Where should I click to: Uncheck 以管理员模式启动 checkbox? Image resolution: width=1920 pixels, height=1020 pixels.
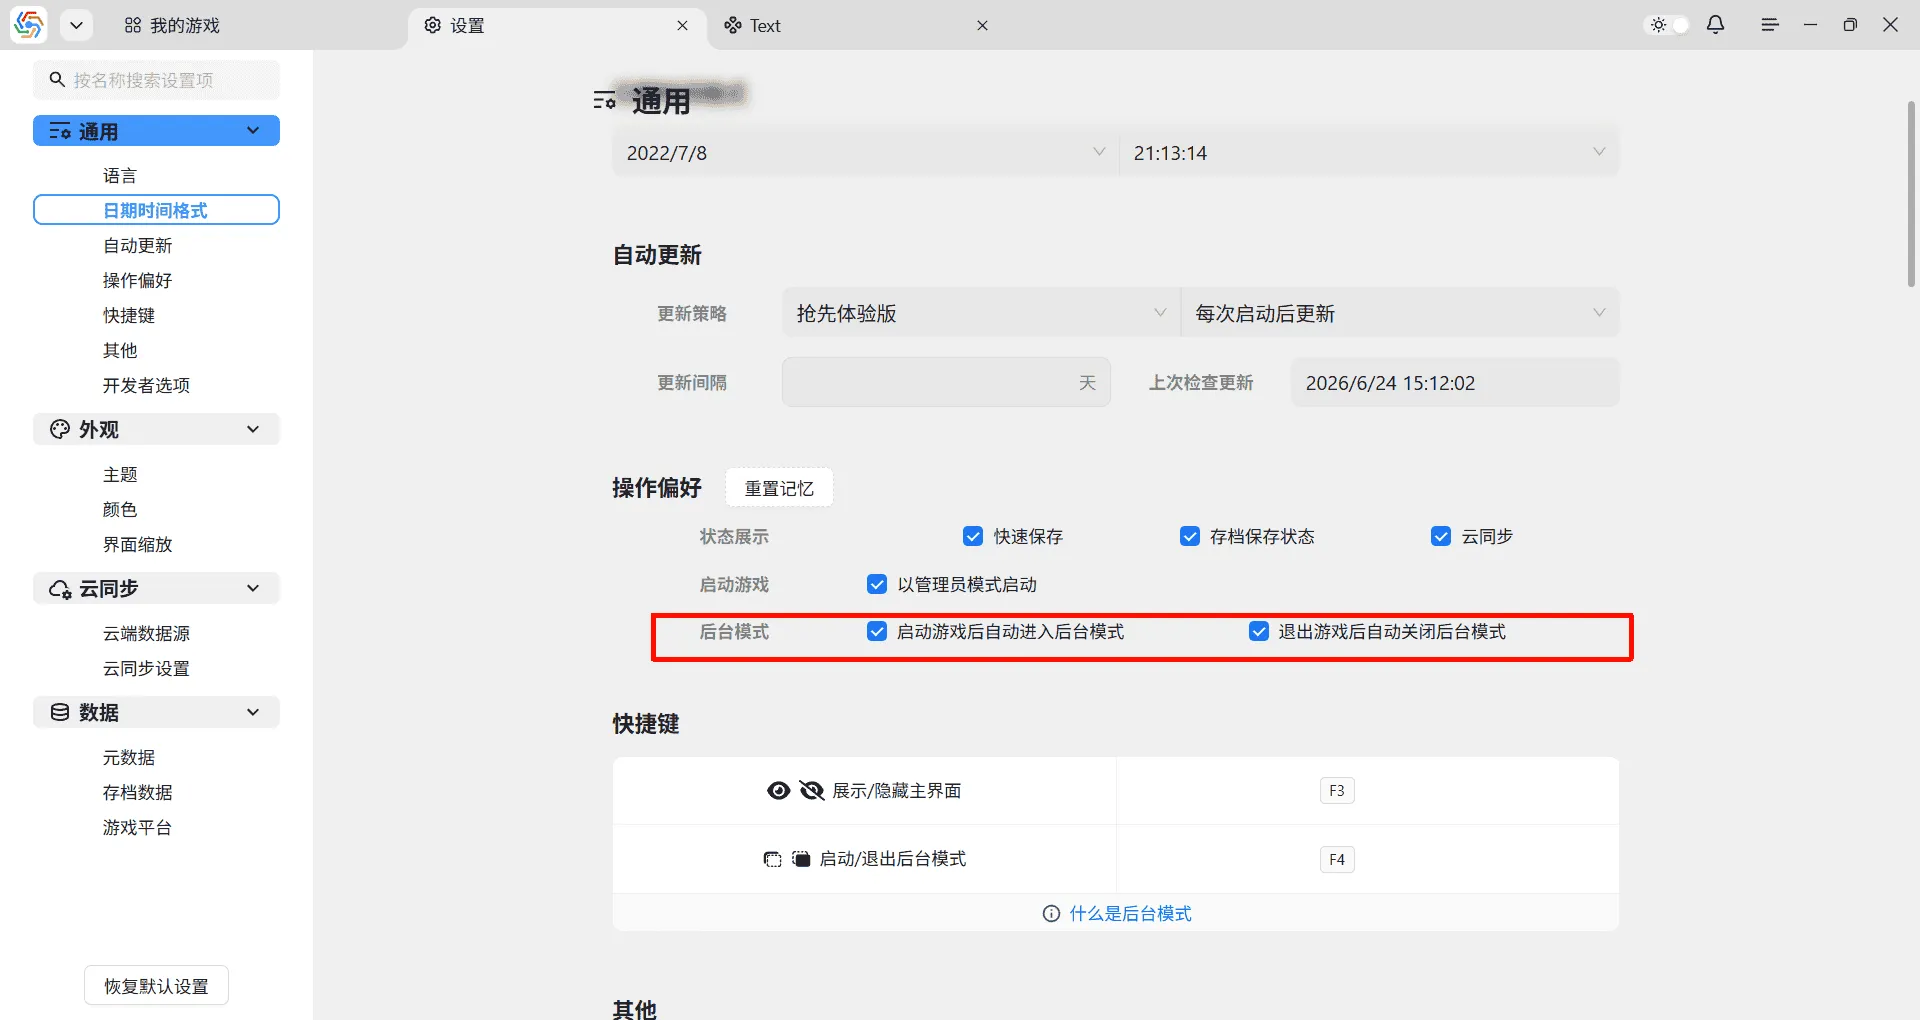coord(877,584)
